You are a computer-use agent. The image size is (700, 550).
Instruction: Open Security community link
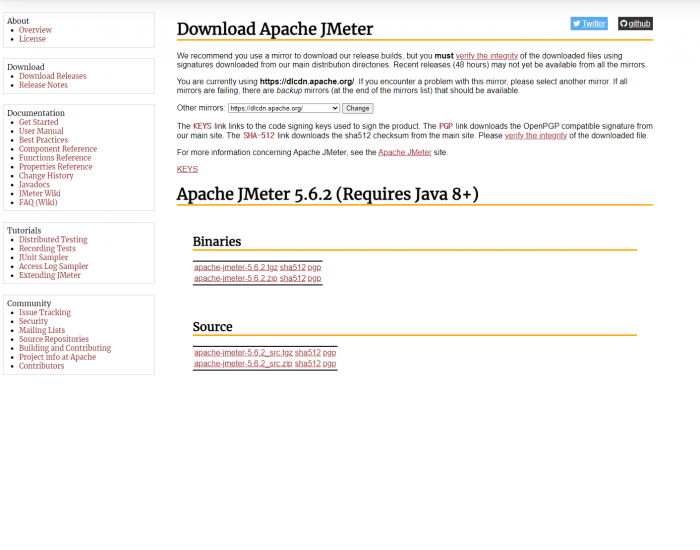click(33, 321)
